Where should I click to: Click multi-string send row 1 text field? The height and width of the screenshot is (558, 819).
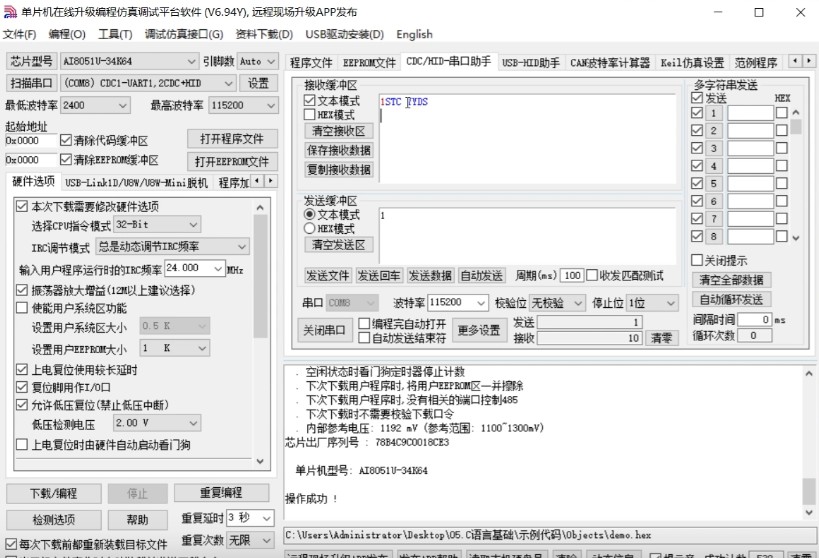click(751, 113)
